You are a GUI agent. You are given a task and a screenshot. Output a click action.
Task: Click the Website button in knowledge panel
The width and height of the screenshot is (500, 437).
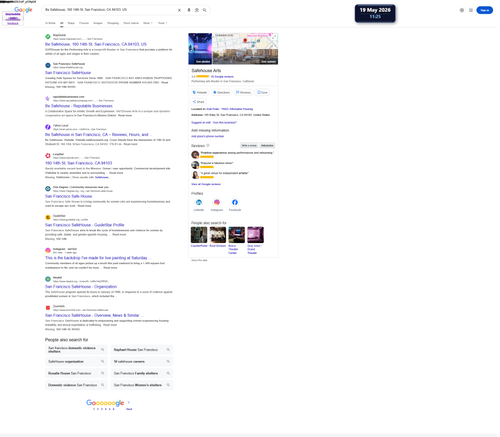[x=200, y=92]
